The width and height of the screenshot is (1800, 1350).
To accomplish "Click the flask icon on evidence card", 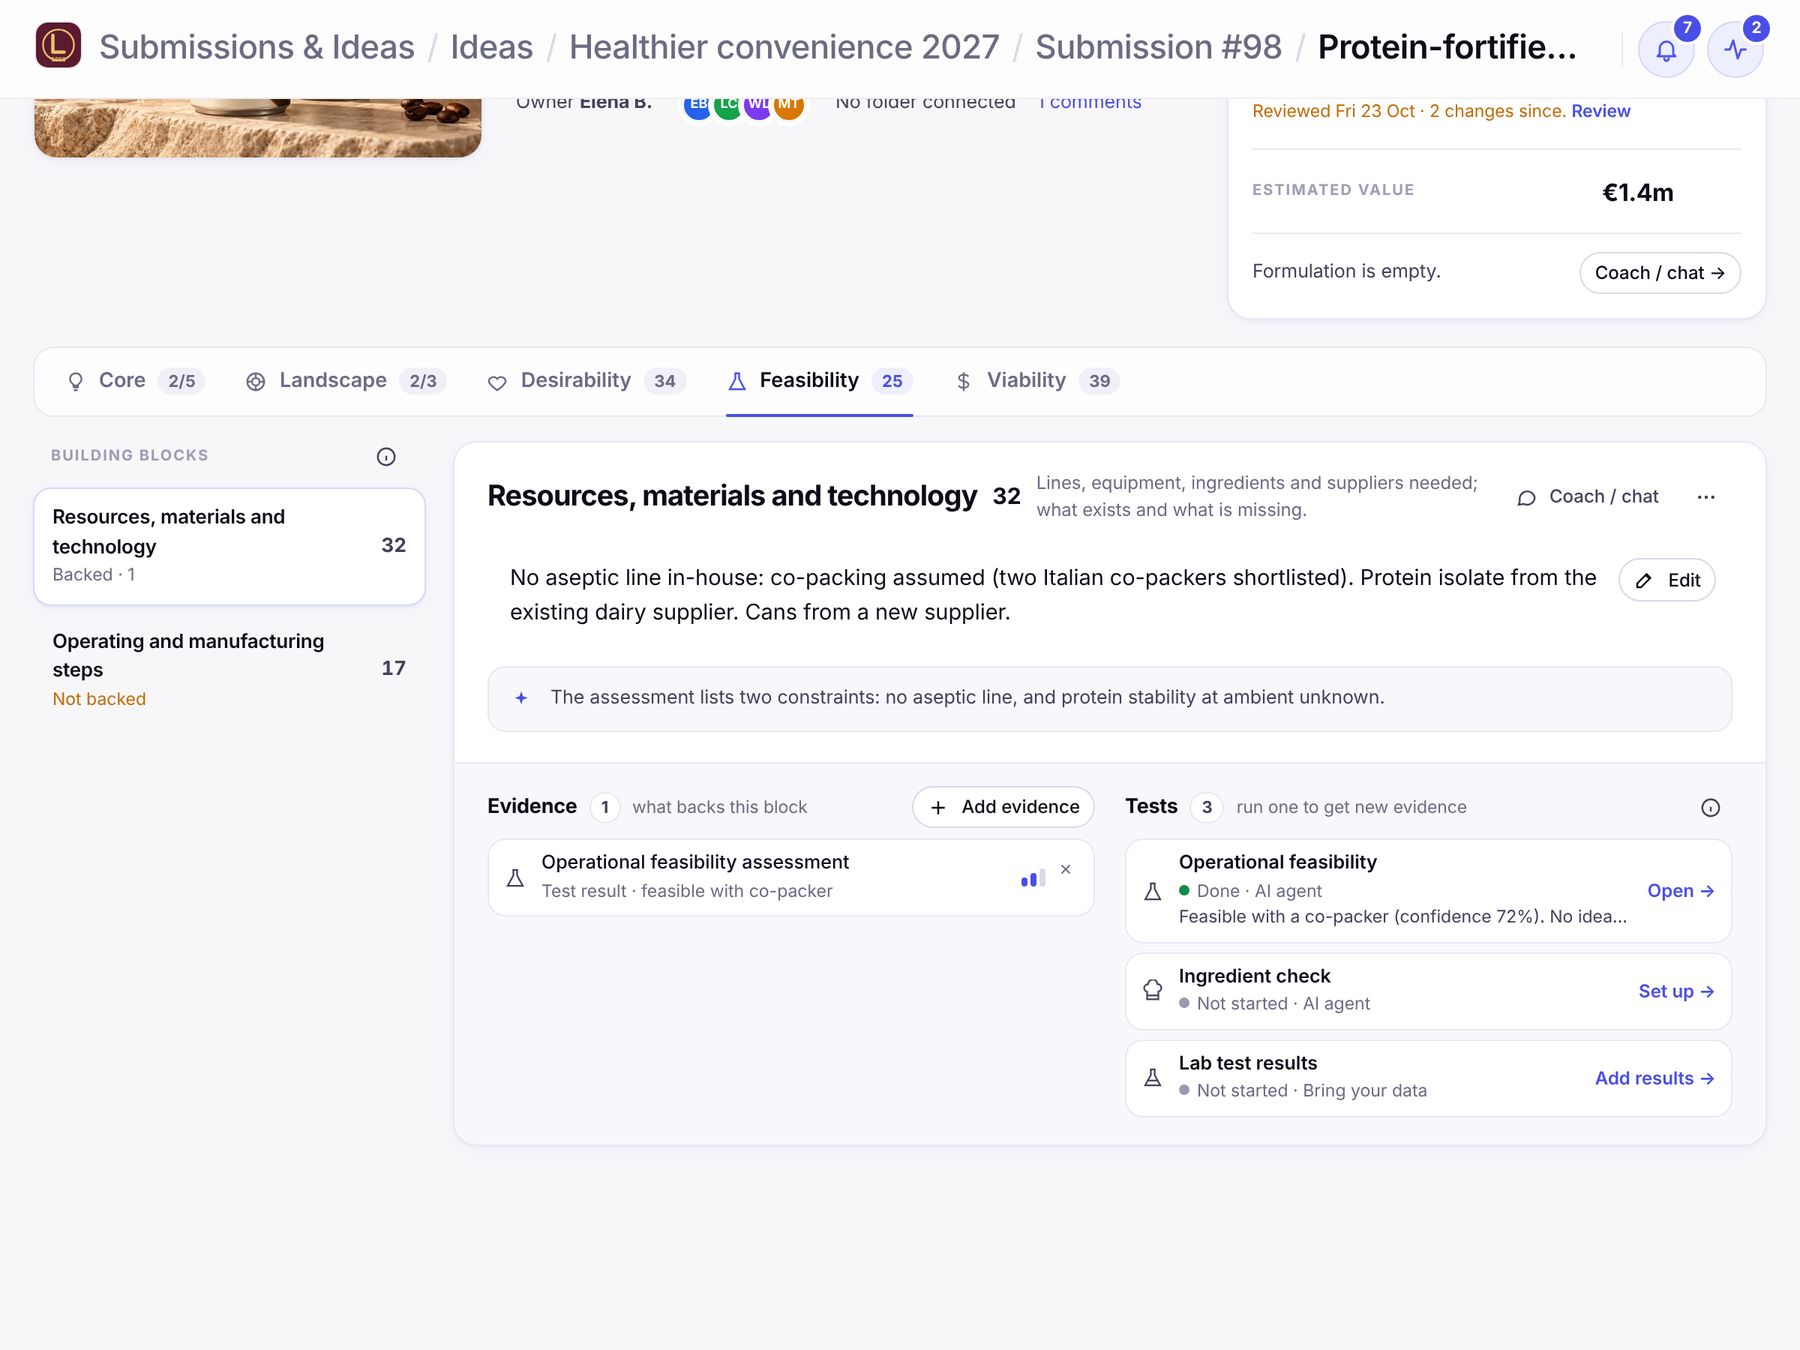I will [515, 878].
